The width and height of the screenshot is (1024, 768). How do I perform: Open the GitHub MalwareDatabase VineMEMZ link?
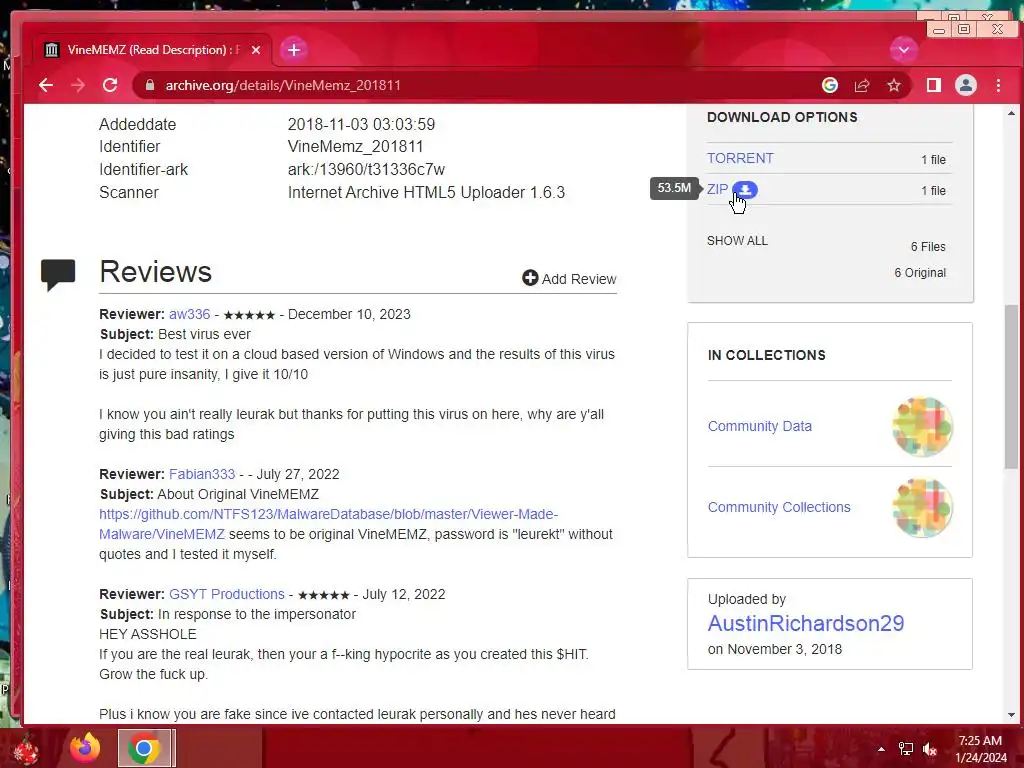[328, 524]
